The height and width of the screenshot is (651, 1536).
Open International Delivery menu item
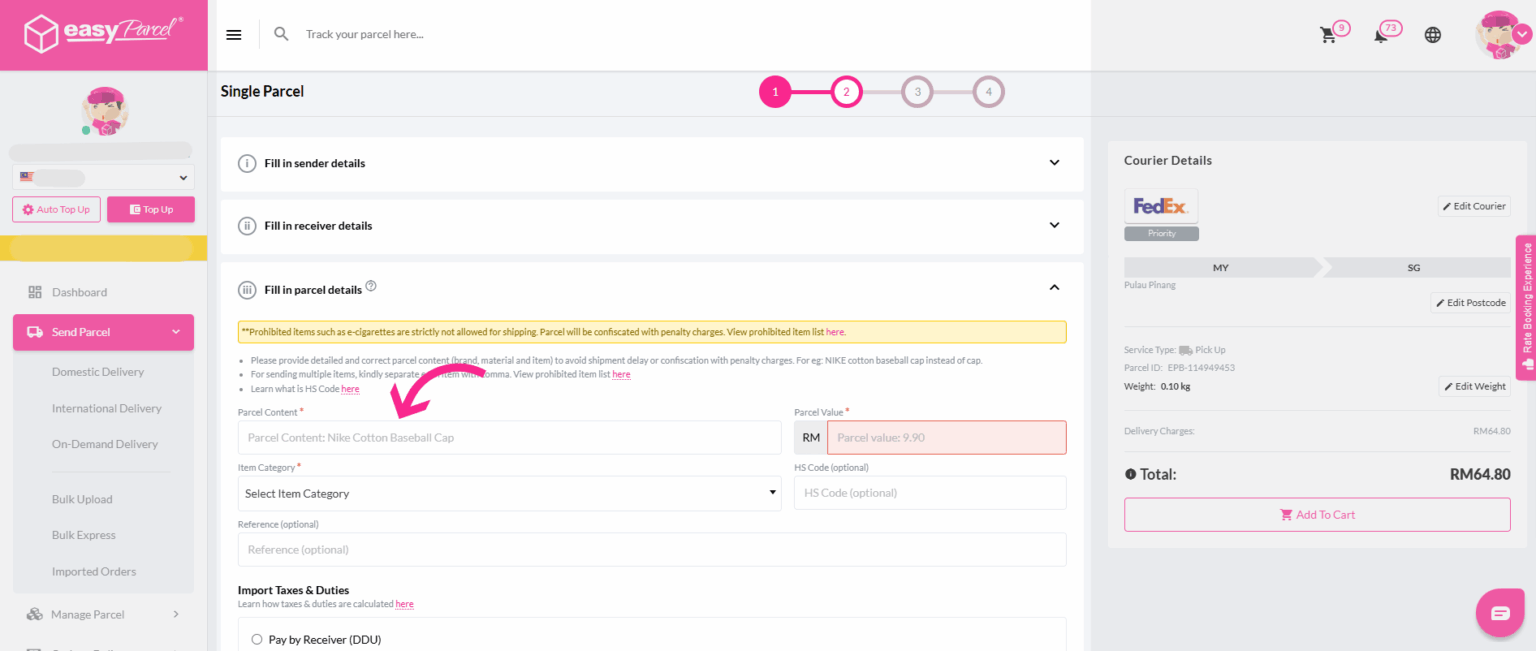[x=106, y=408]
